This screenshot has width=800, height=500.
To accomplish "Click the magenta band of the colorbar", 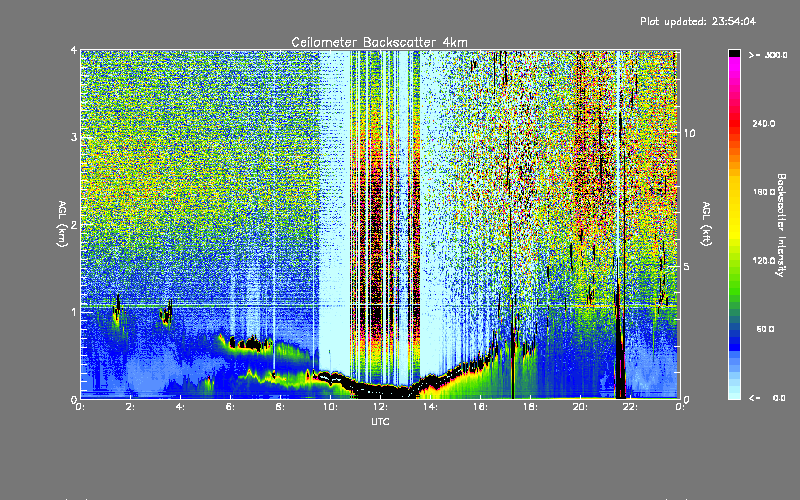I will tap(734, 64).
